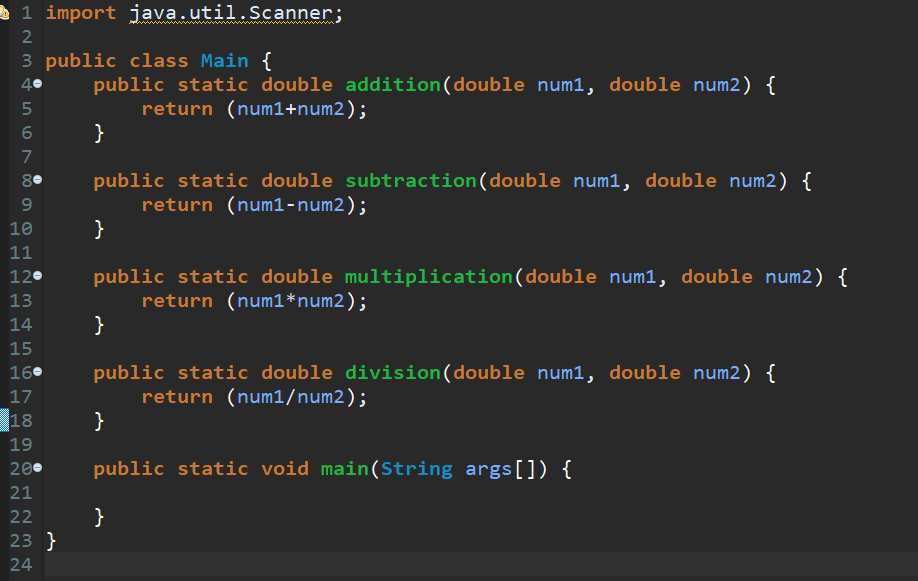Image resolution: width=918 pixels, height=581 pixels.
Task: Click the blue marker in the gutter at line 18
Action: (5, 420)
